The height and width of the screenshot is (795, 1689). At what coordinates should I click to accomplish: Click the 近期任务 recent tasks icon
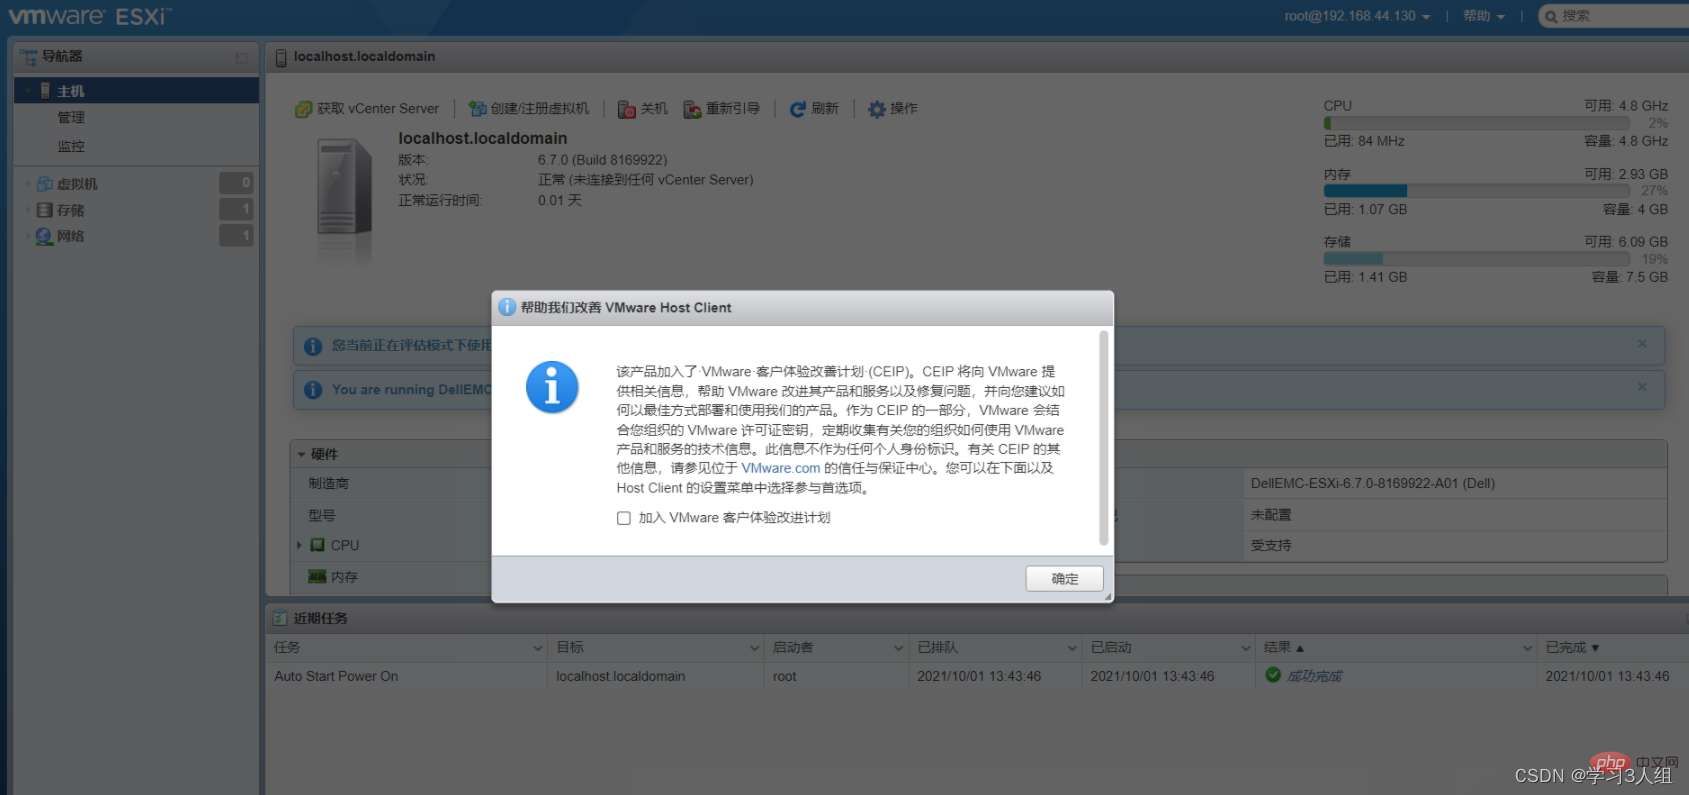tap(280, 618)
